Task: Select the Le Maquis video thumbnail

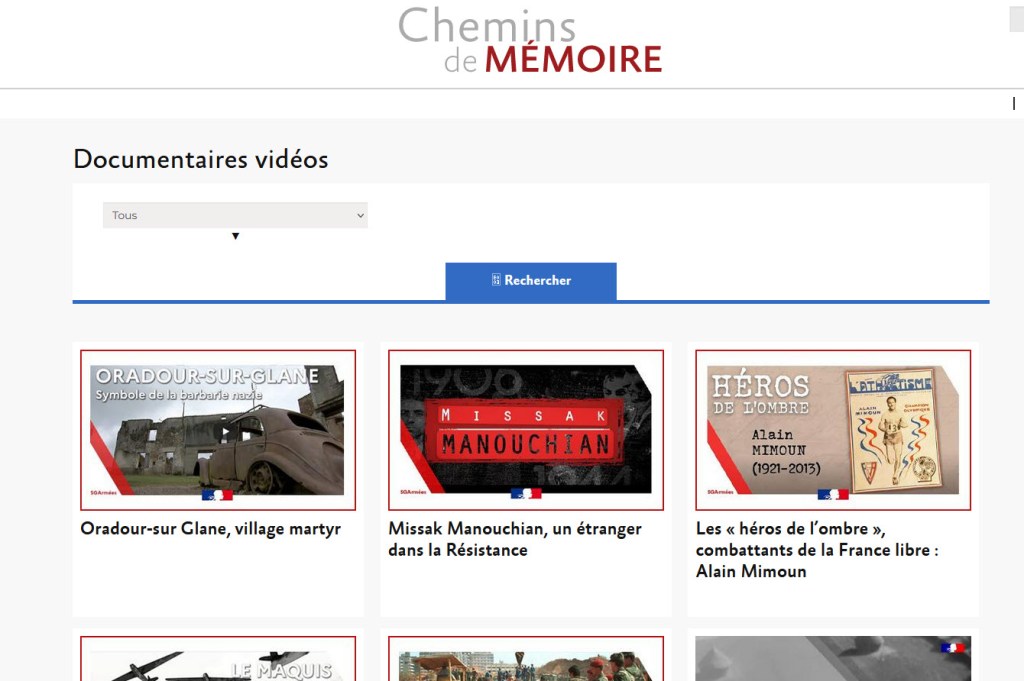Action: pyautogui.click(x=218, y=659)
